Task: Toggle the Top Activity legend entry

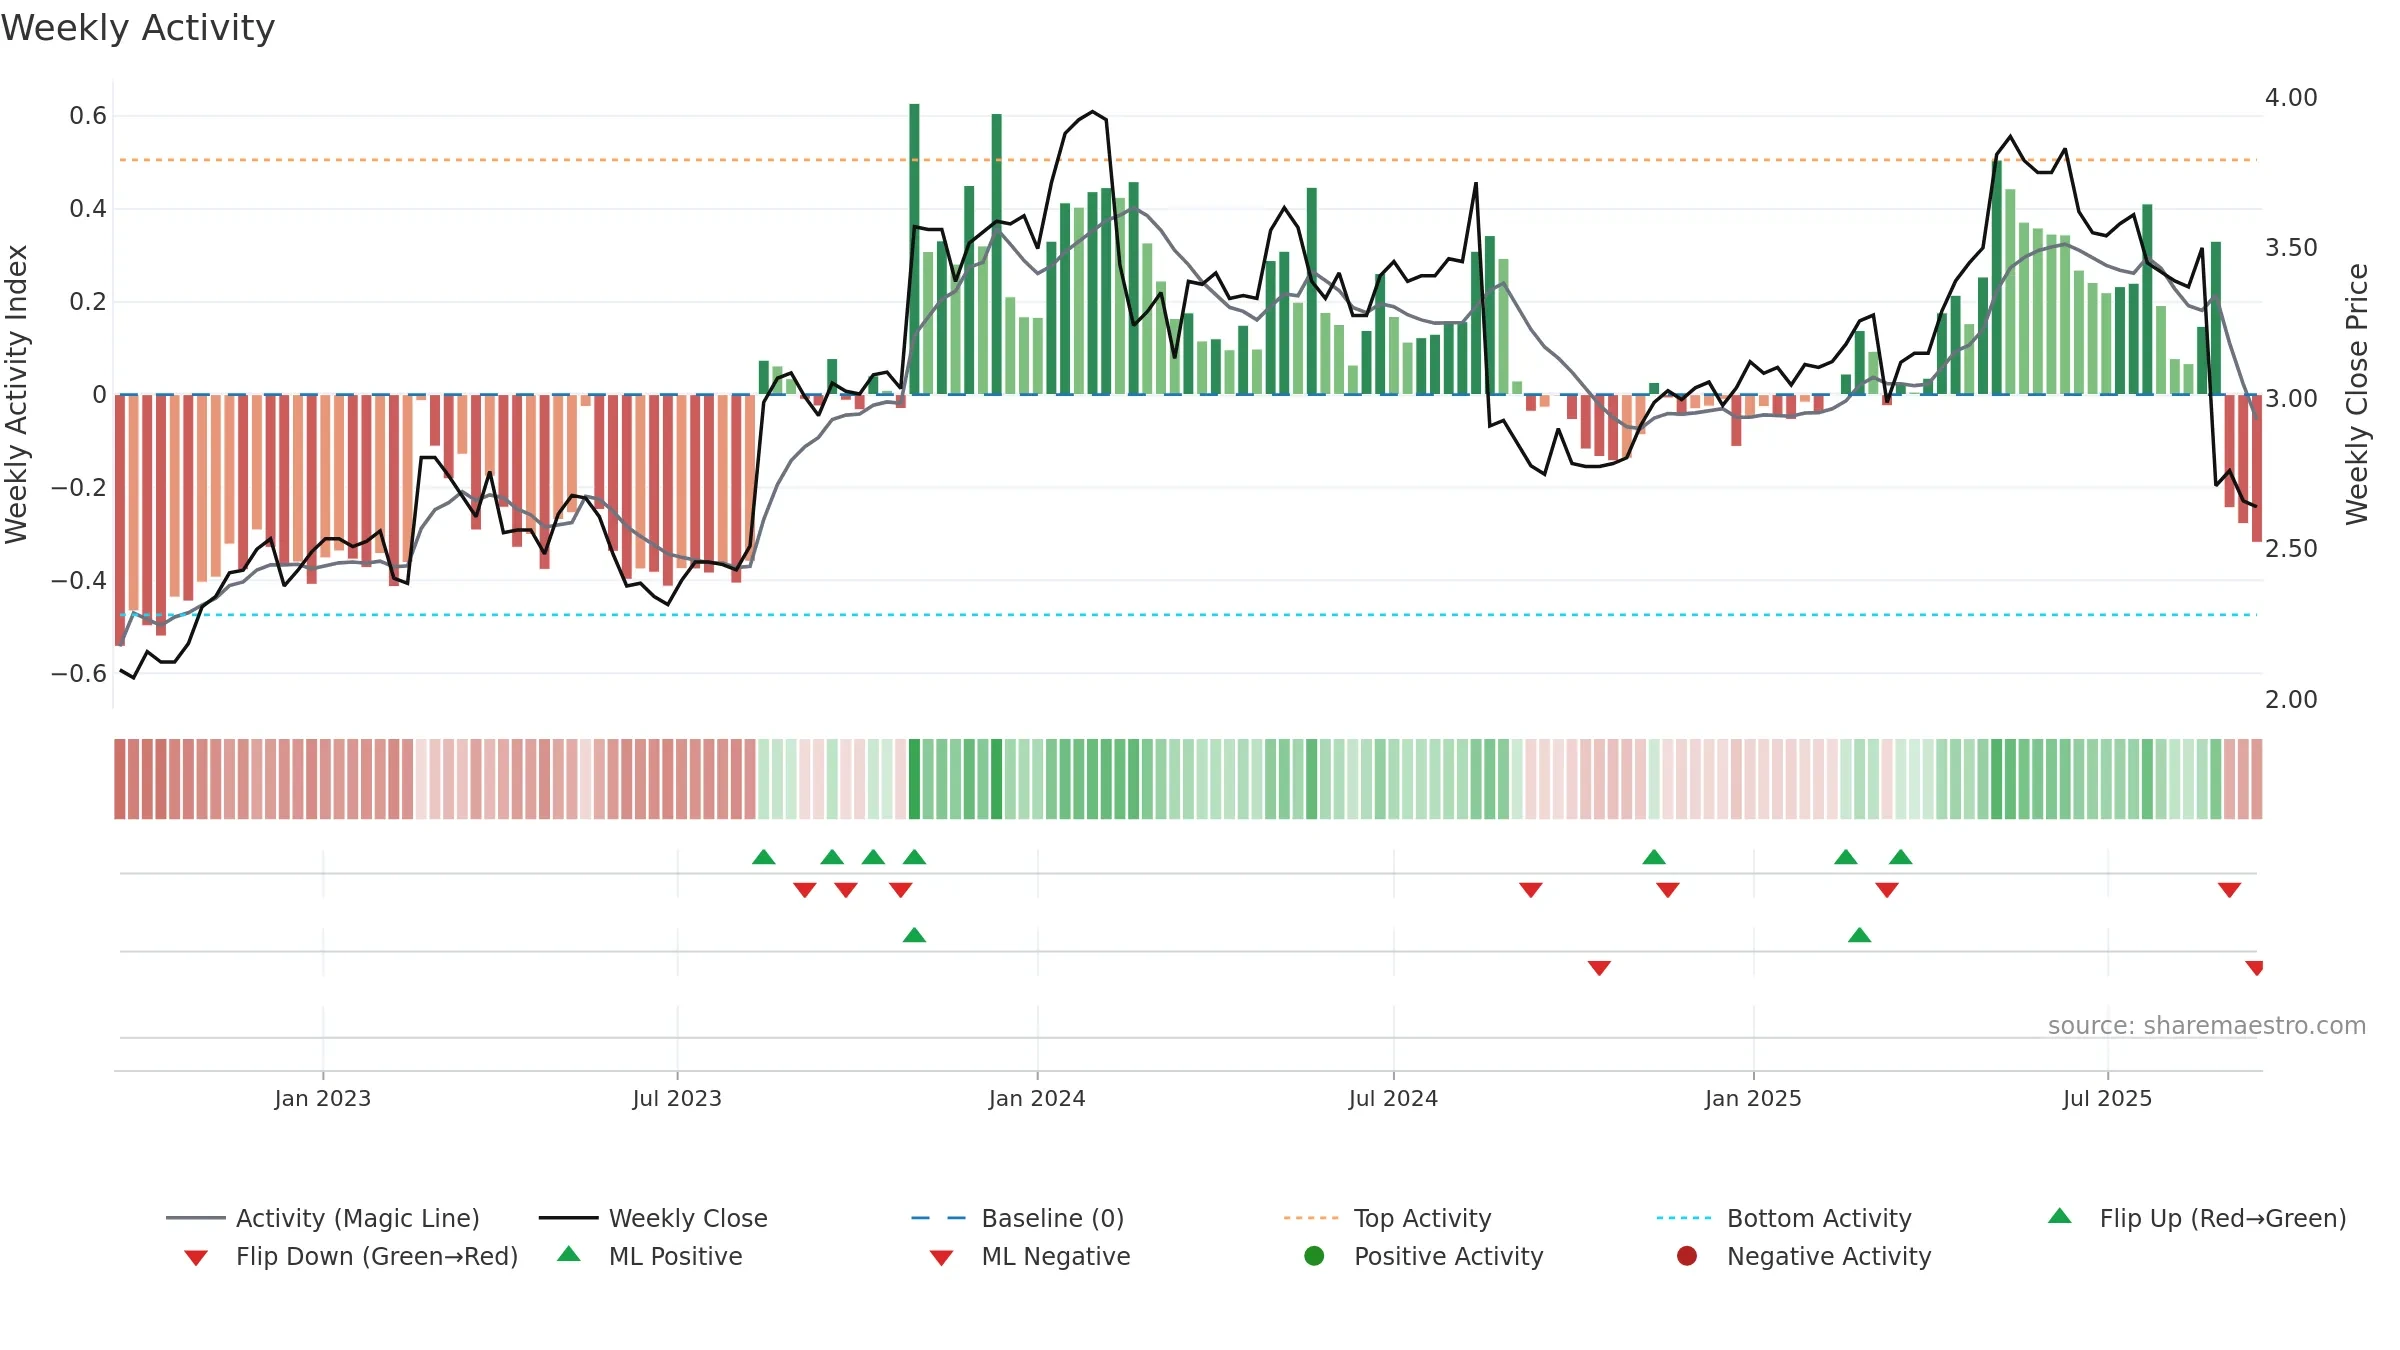Action: coord(1387,1218)
